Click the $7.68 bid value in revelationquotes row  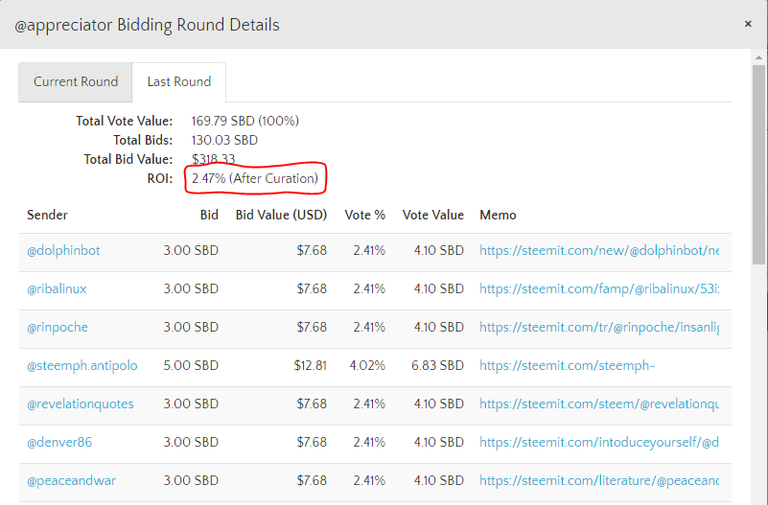312,404
